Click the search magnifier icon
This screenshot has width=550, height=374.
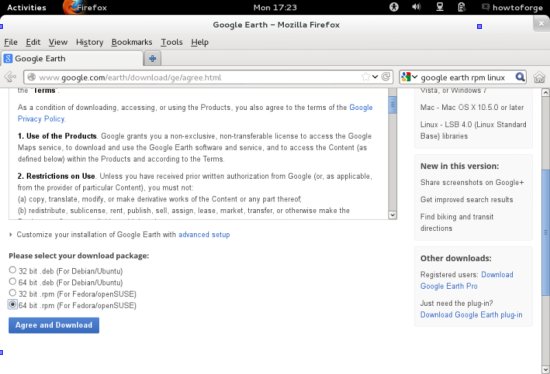tap(520, 77)
